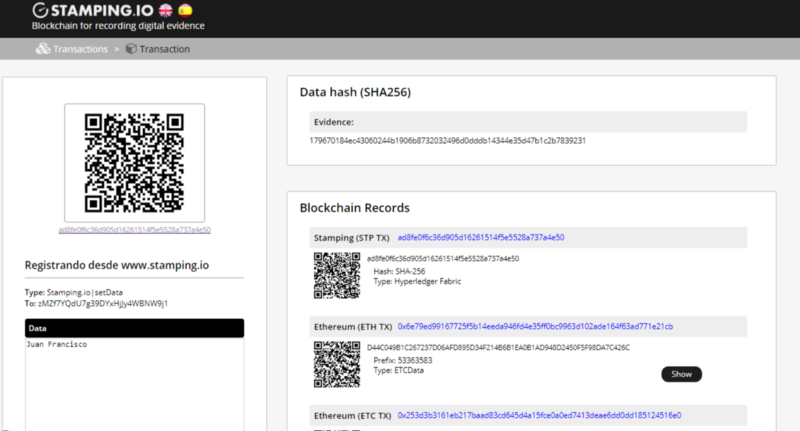The width and height of the screenshot is (800, 431).
Task: Open the Stamping STP TX hash link
Action: (481, 237)
